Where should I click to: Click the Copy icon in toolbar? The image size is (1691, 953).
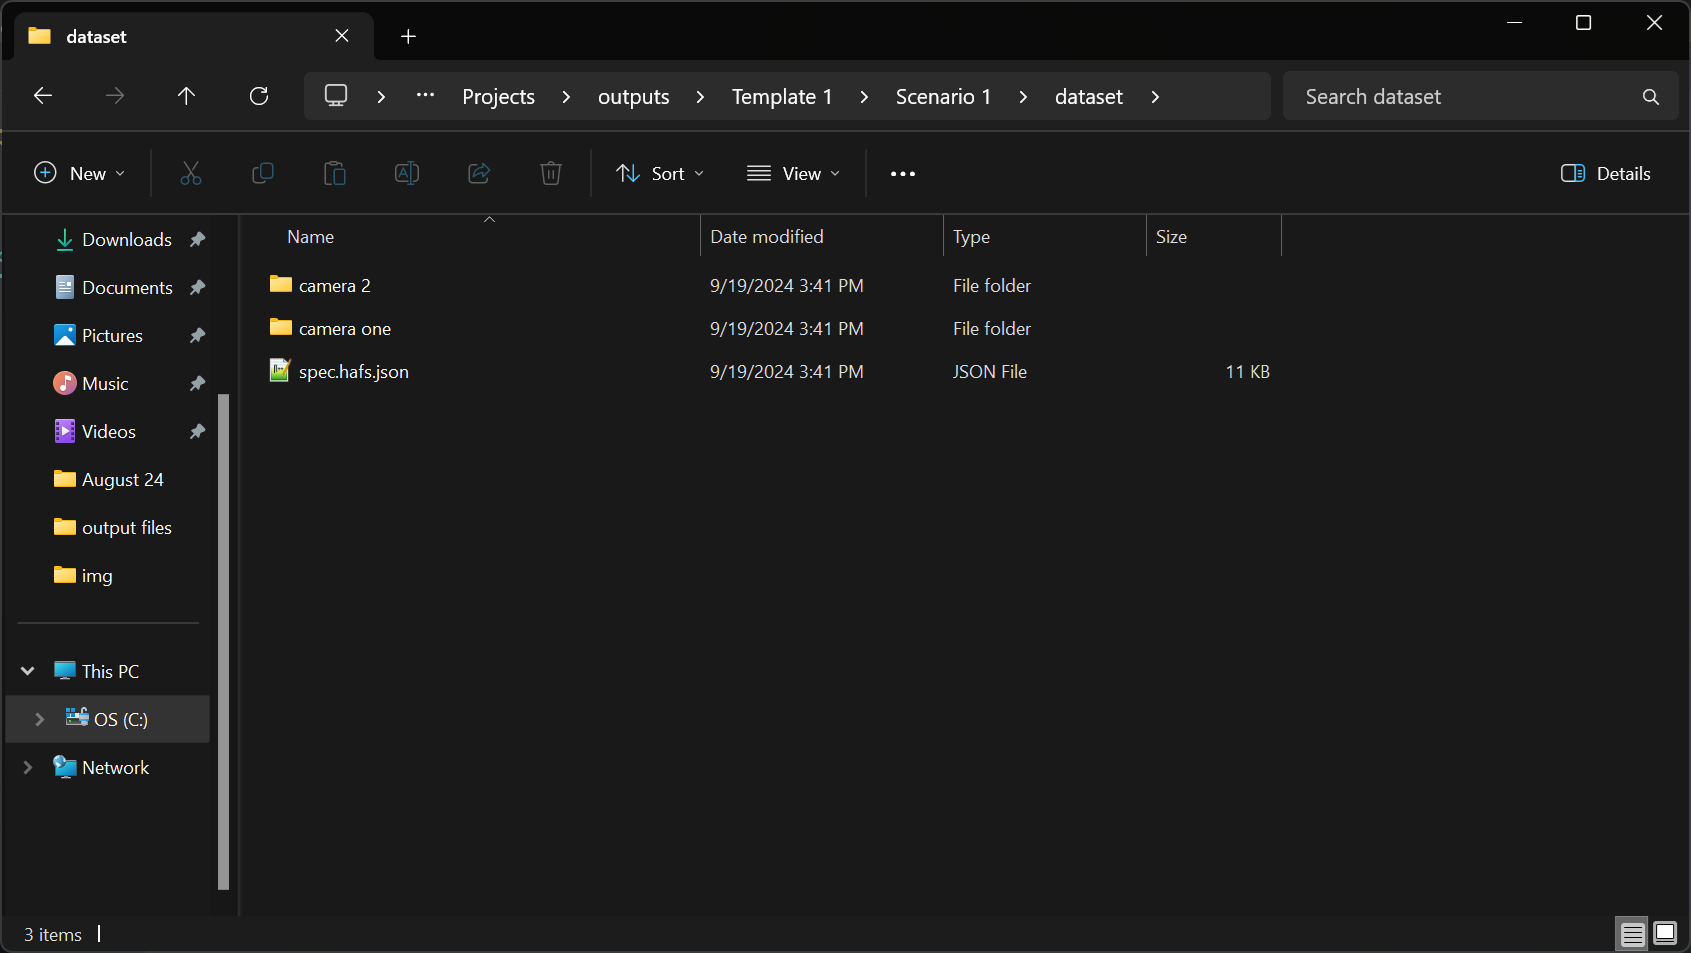[263, 173]
